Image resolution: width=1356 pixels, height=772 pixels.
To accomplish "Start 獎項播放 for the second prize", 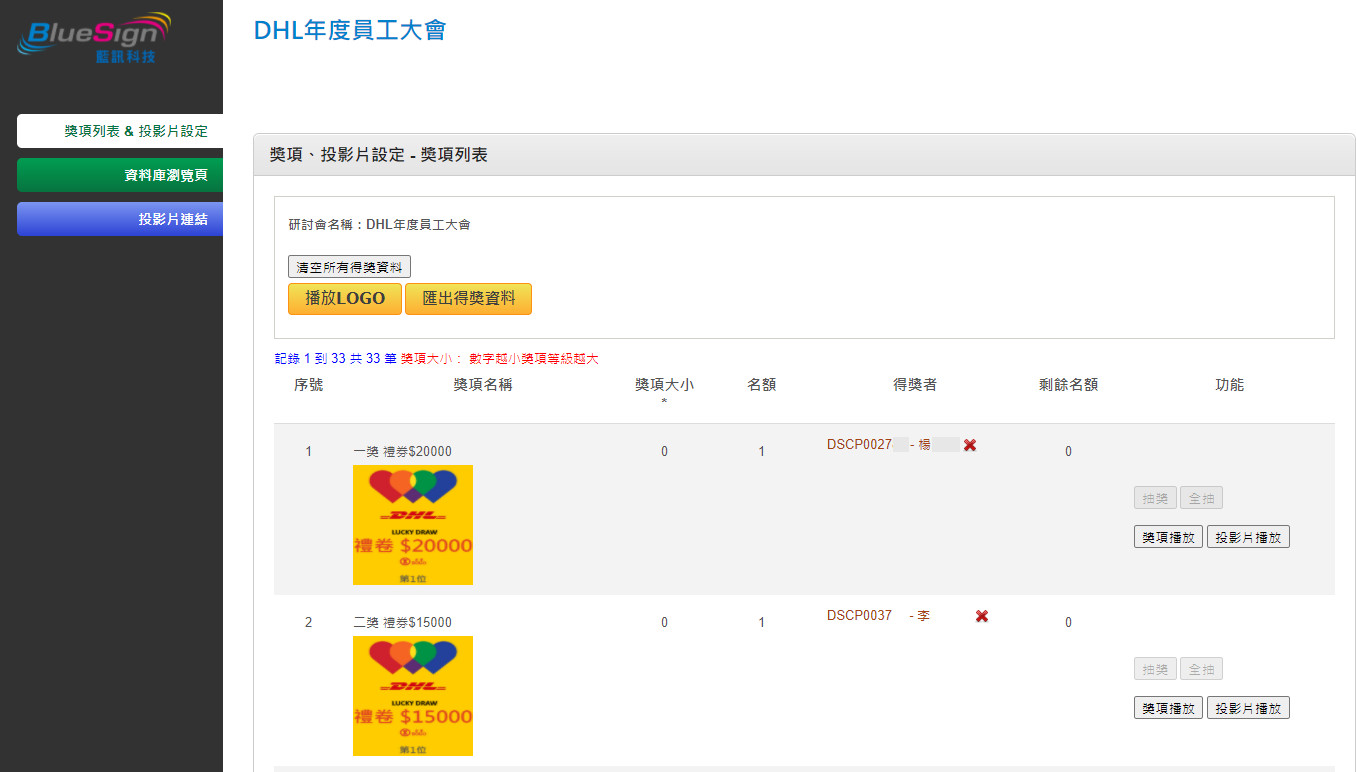I will coord(1167,707).
